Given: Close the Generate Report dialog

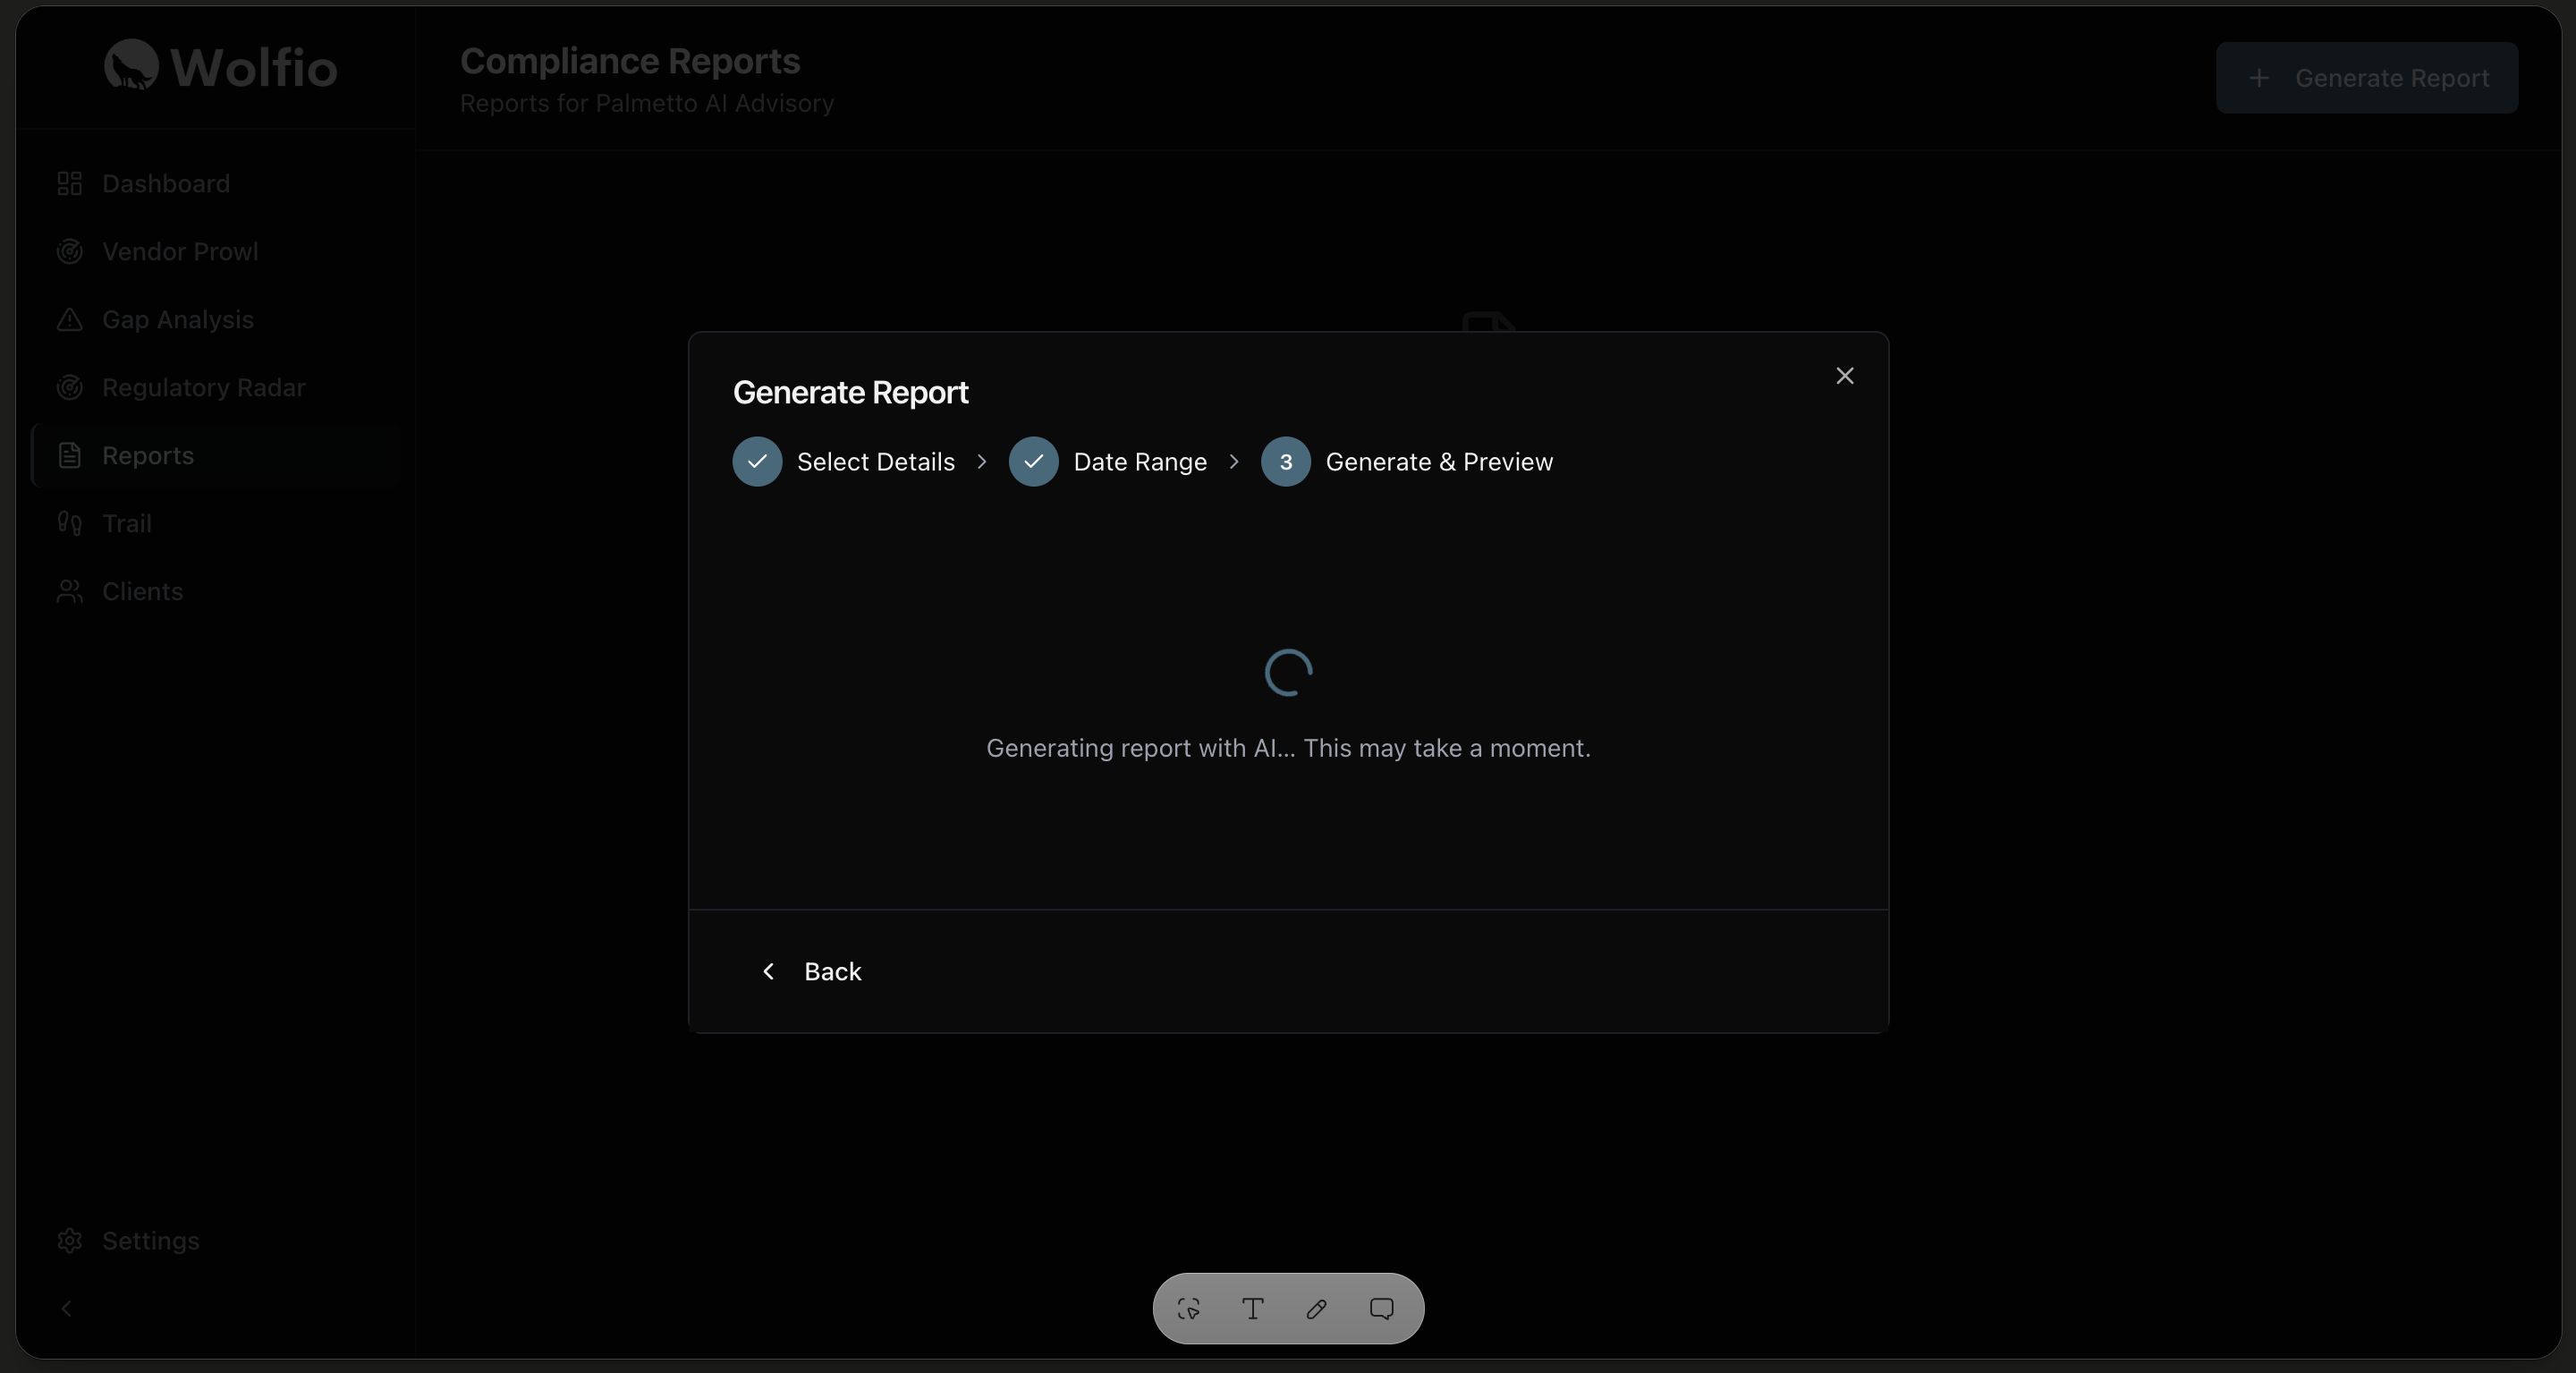Looking at the screenshot, I should tap(1845, 376).
